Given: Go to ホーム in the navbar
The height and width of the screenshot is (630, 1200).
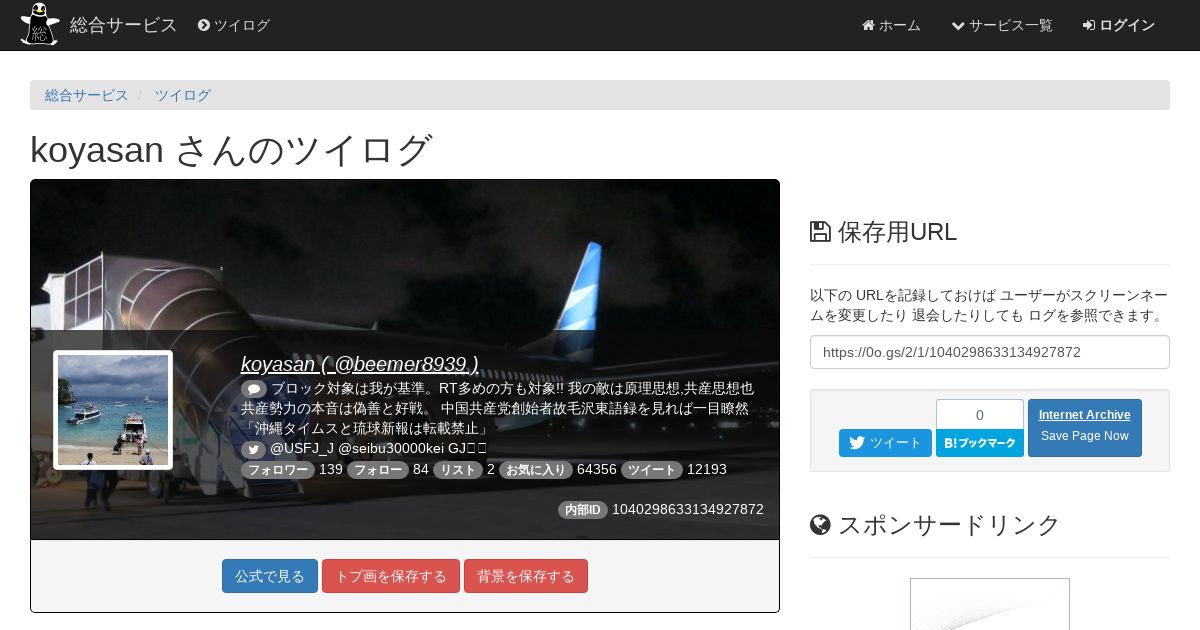Looking at the screenshot, I should [x=891, y=25].
